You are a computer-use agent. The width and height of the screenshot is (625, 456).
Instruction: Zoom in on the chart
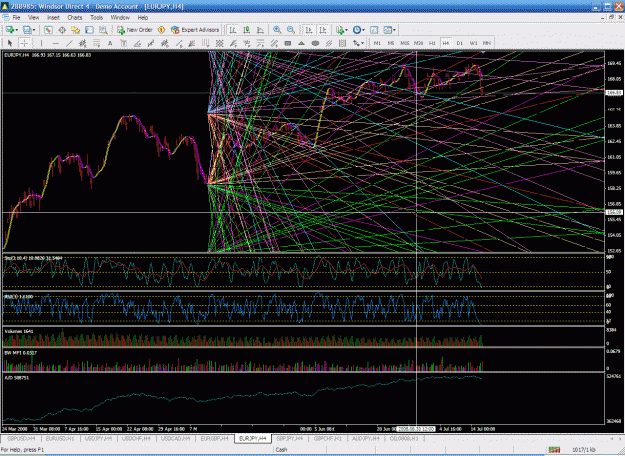point(277,30)
